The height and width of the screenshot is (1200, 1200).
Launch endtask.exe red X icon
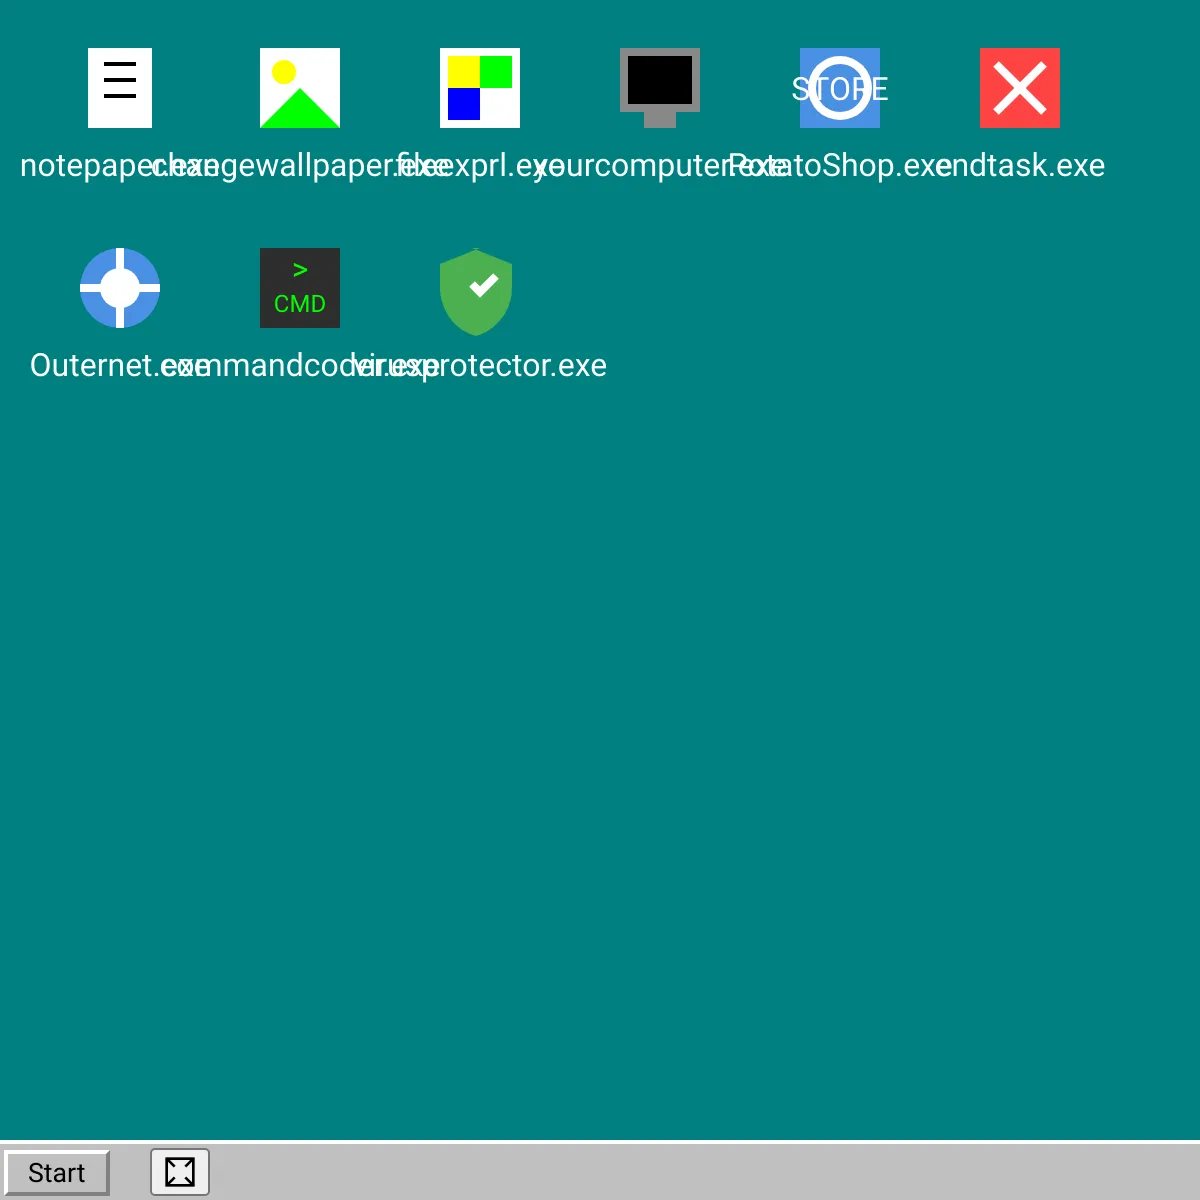(1020, 88)
